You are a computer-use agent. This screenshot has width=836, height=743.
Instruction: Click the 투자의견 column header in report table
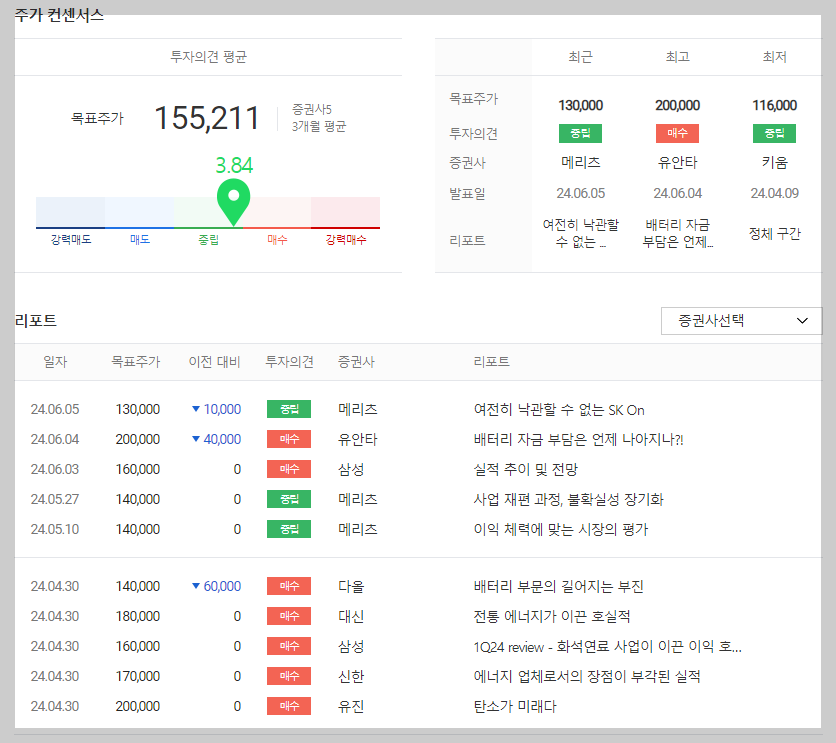click(x=290, y=362)
